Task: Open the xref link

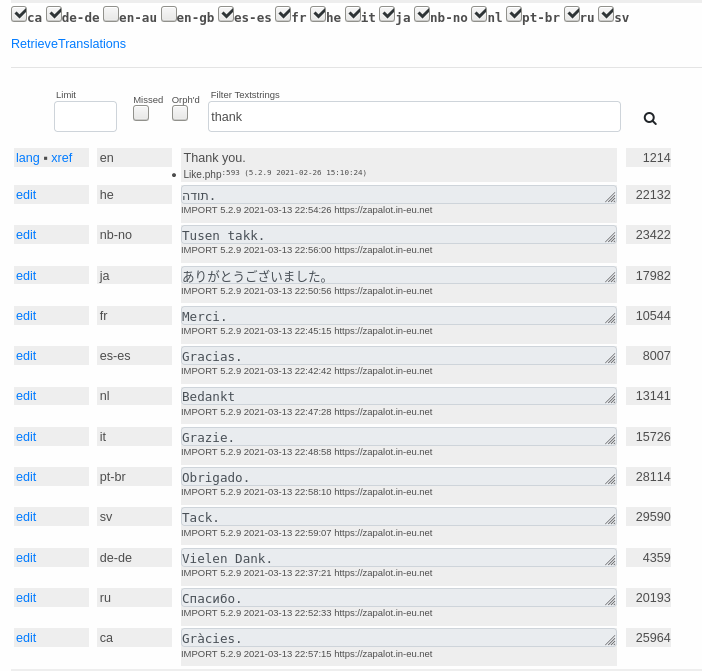Action: [x=62, y=158]
